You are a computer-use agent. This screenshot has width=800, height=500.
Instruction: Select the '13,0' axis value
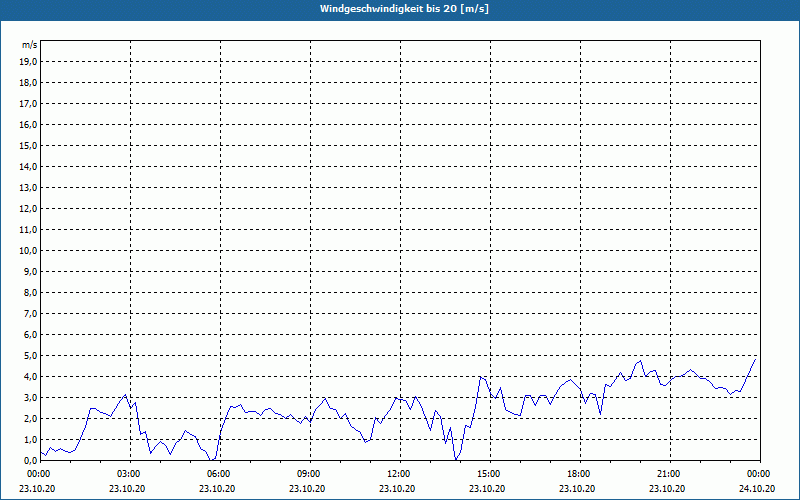coord(28,188)
